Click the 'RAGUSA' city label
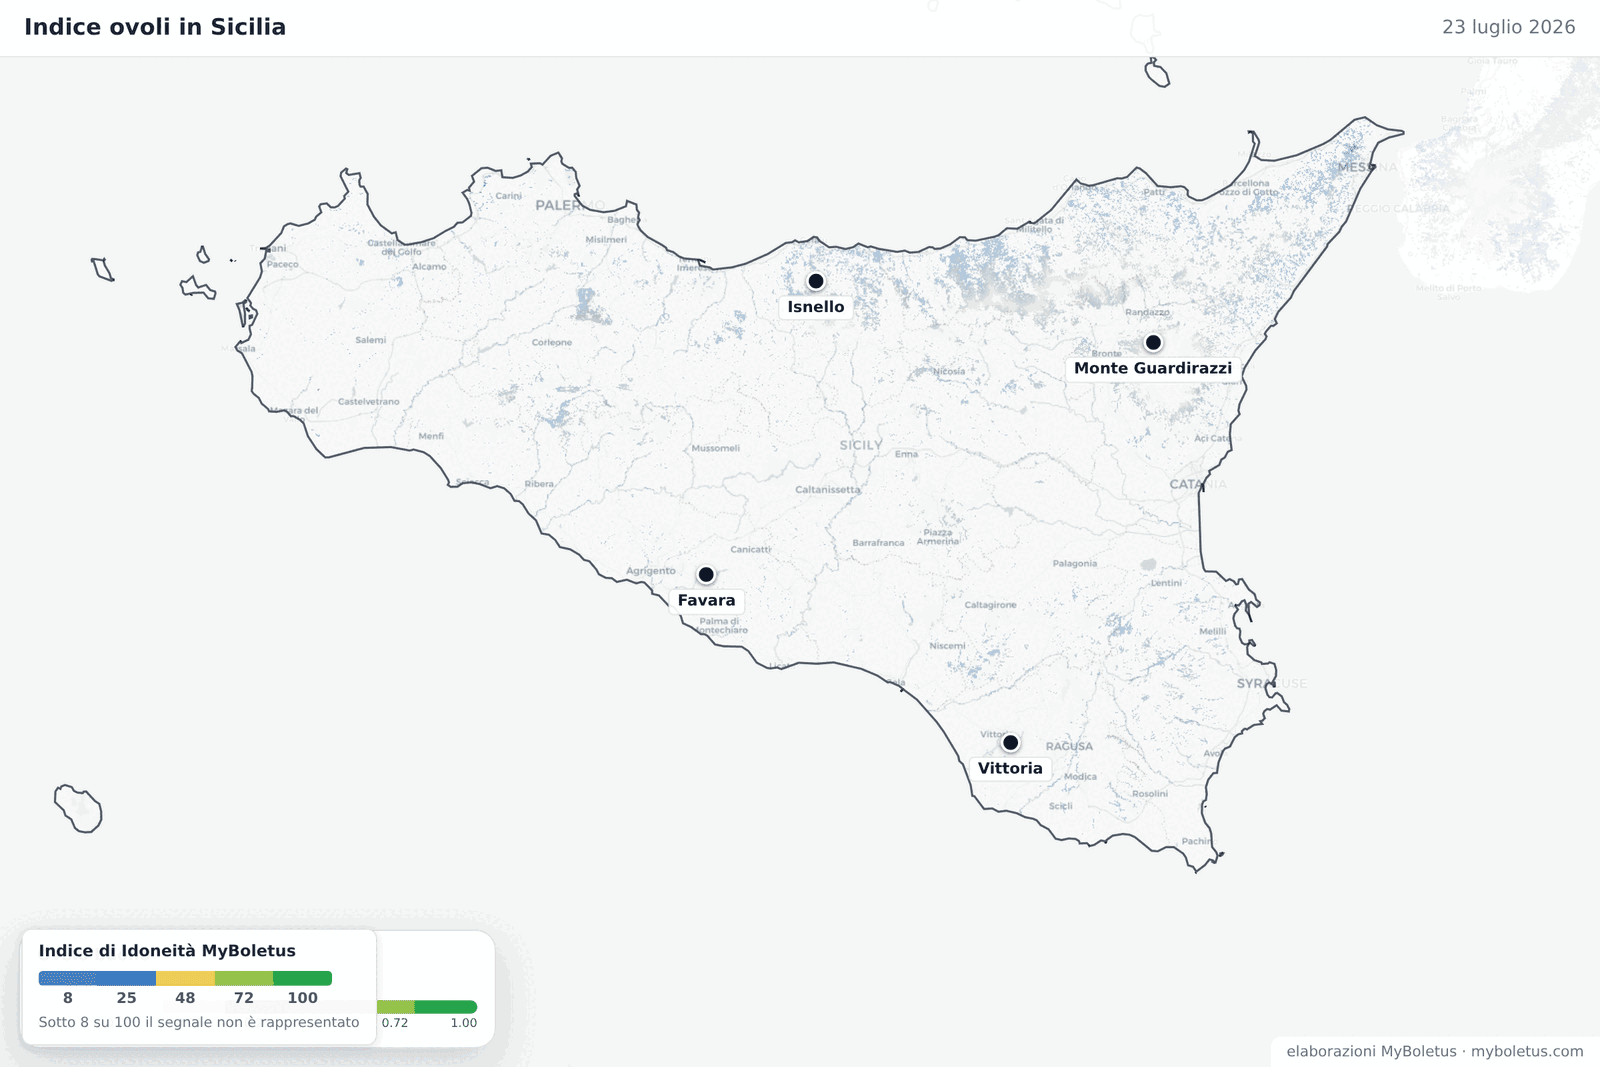1600x1067 pixels. pyautogui.click(x=1069, y=746)
